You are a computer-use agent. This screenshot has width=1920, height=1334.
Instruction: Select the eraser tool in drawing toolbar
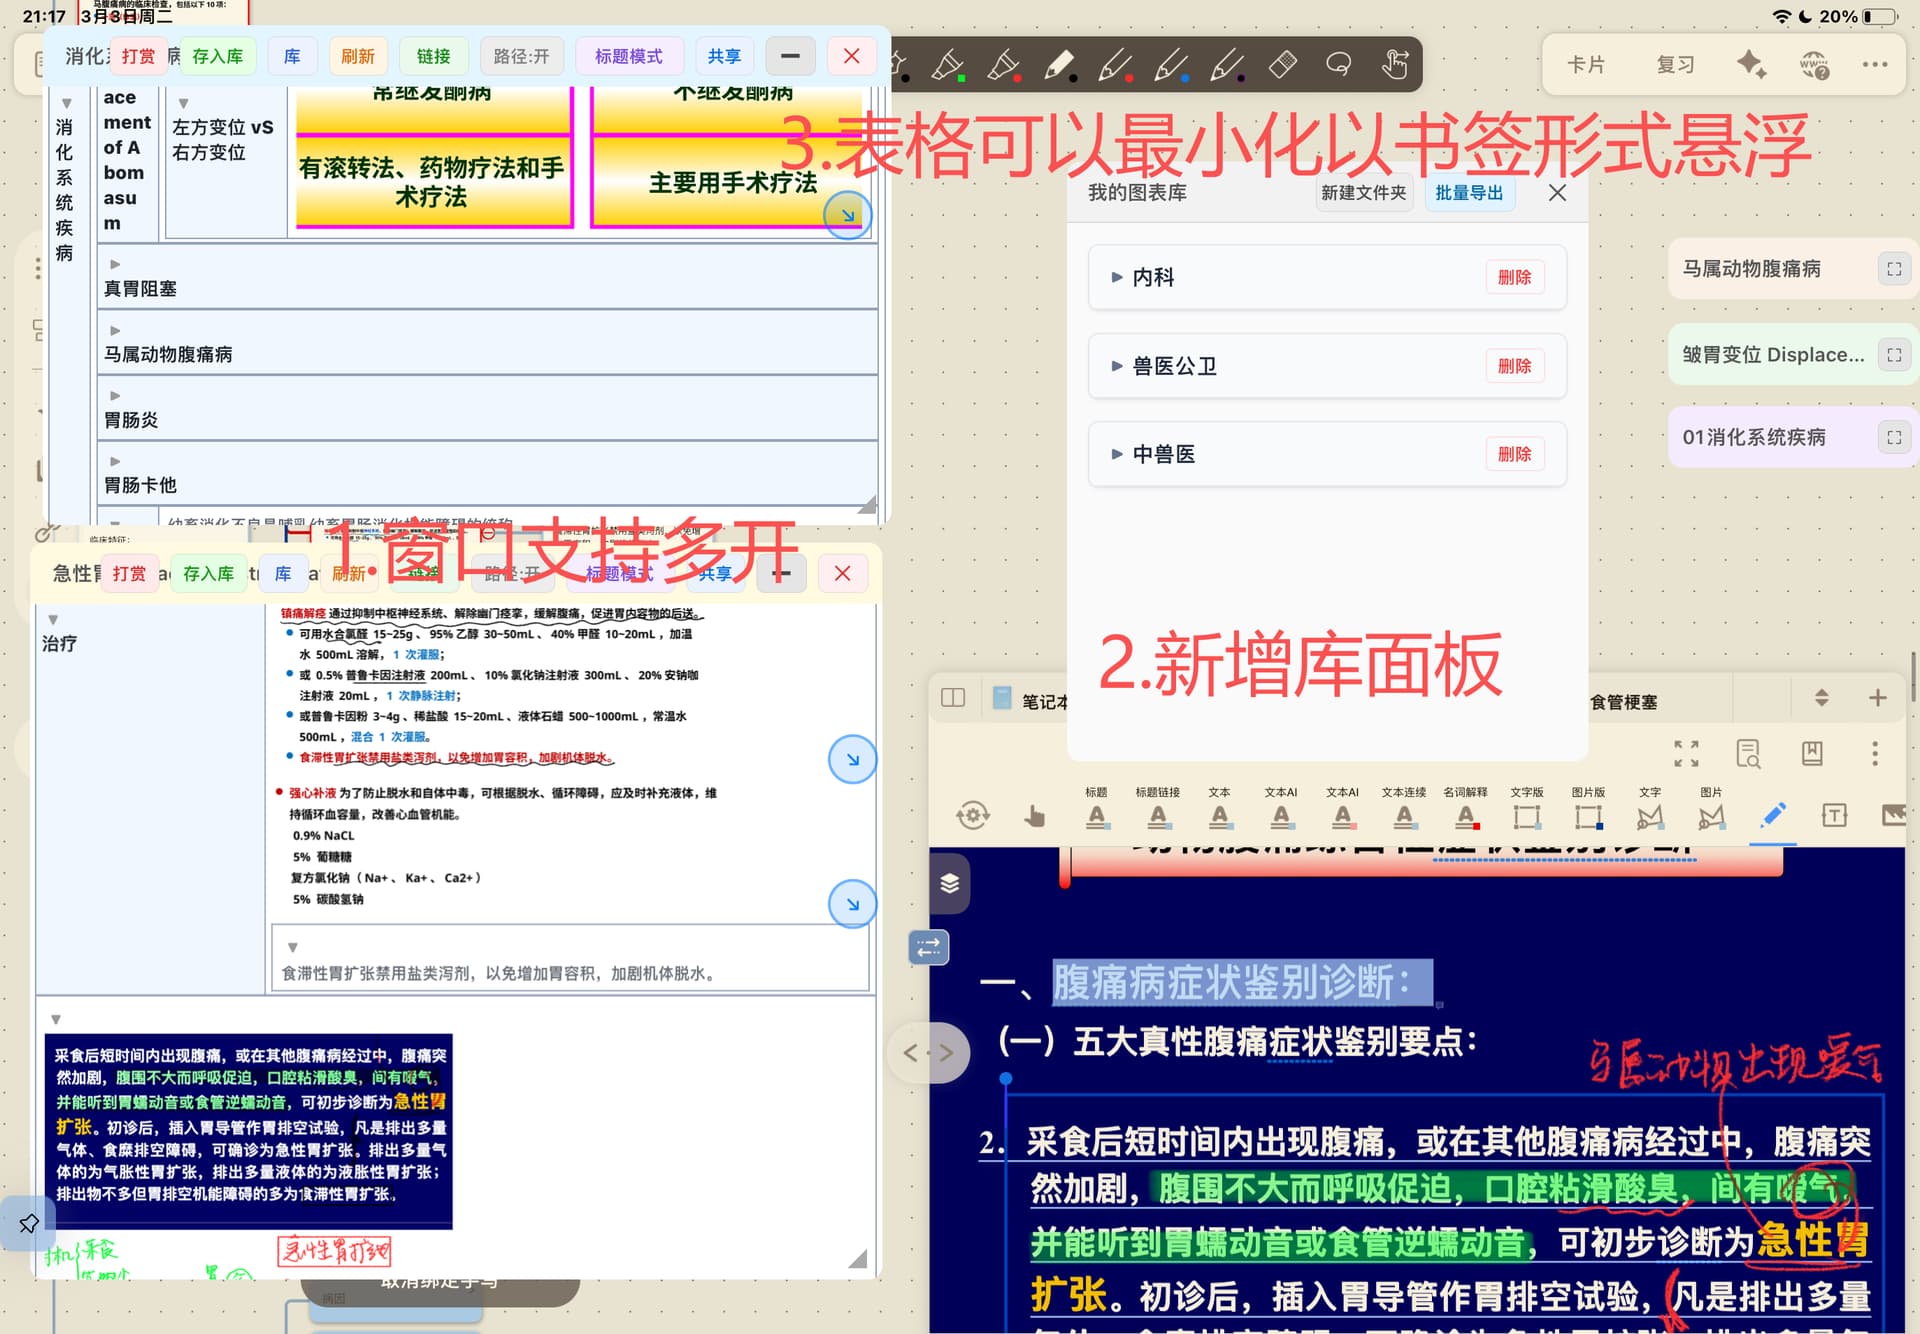point(1283,65)
